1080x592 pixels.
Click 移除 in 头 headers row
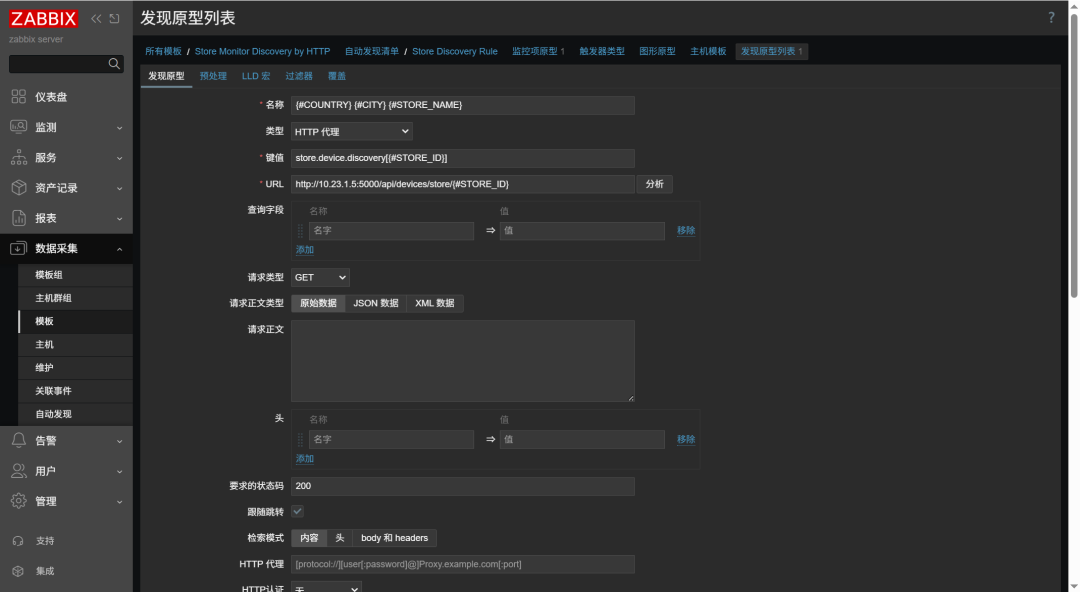coord(686,440)
